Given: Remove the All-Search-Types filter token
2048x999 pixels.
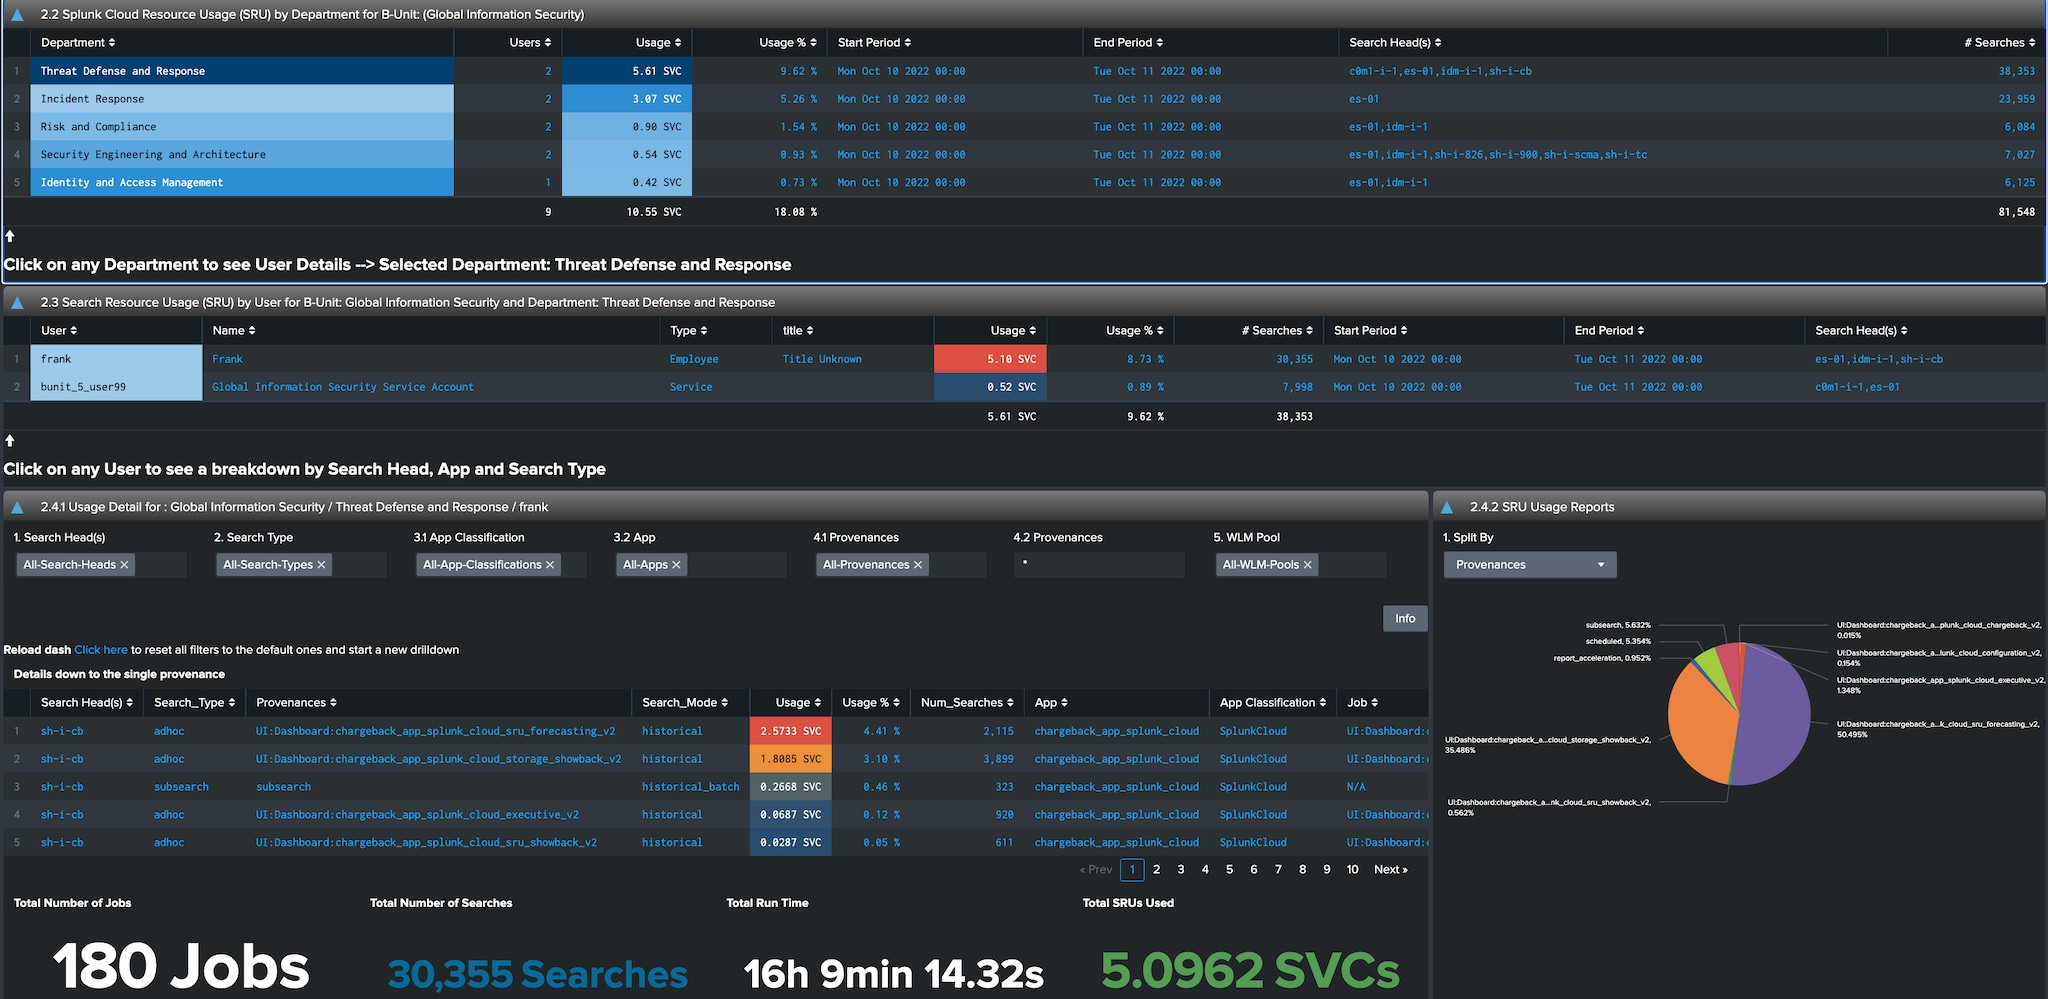Looking at the screenshot, I should [321, 565].
